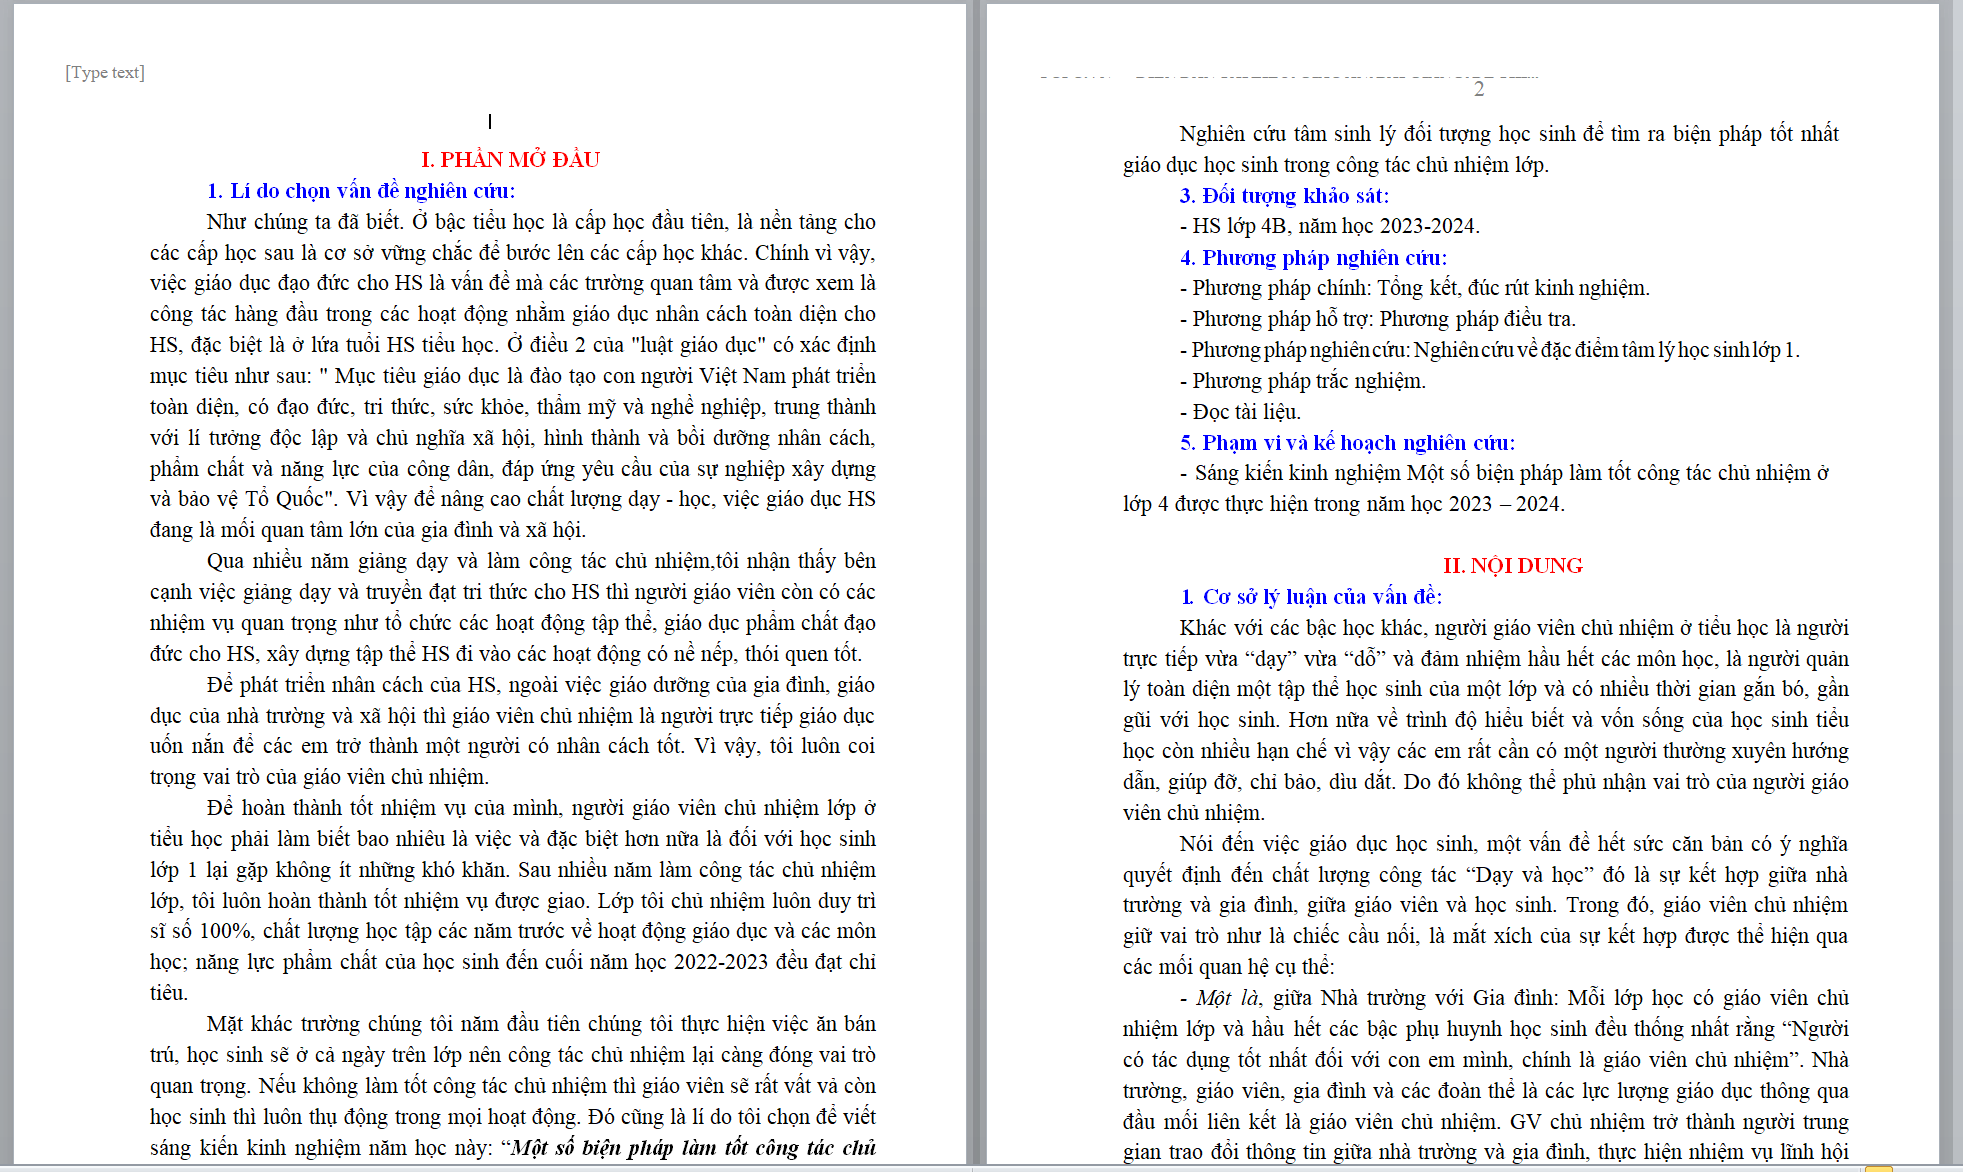The height and width of the screenshot is (1172, 1963).
Task: Click line starting 'Nghiên cứu tâm sinh lý đối tượng'
Action: 1509,134
